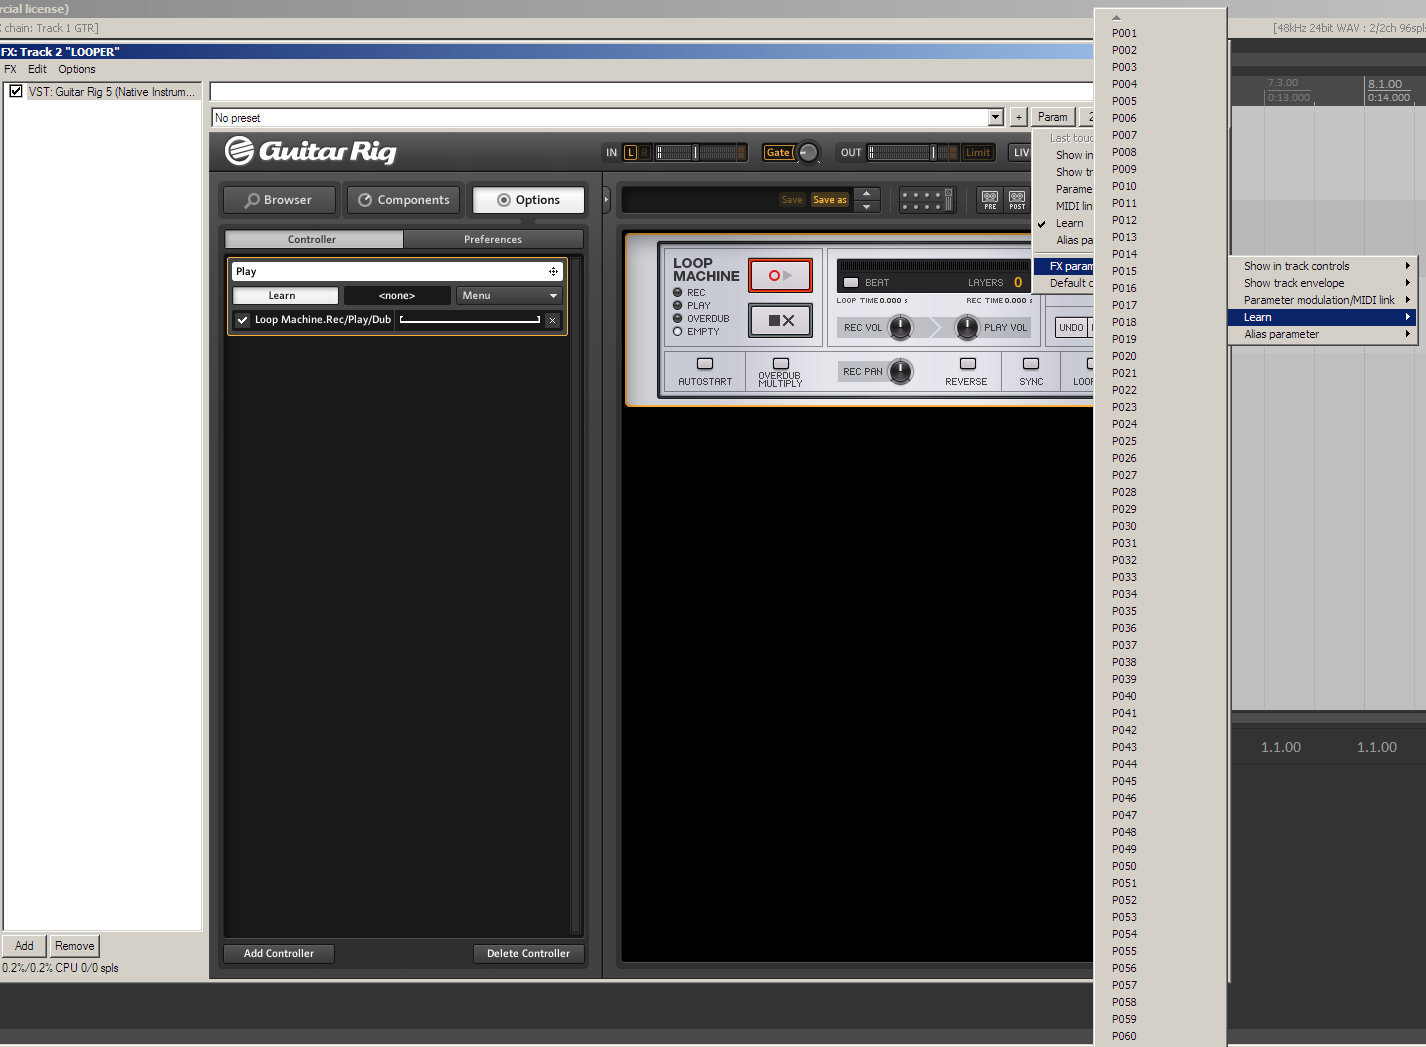The height and width of the screenshot is (1047, 1426).
Task: Open the rack tools virtual grid icon
Action: point(927,200)
